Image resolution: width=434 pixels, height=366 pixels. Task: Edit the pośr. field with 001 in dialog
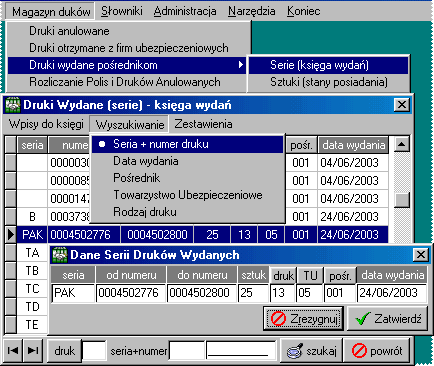coord(339,293)
